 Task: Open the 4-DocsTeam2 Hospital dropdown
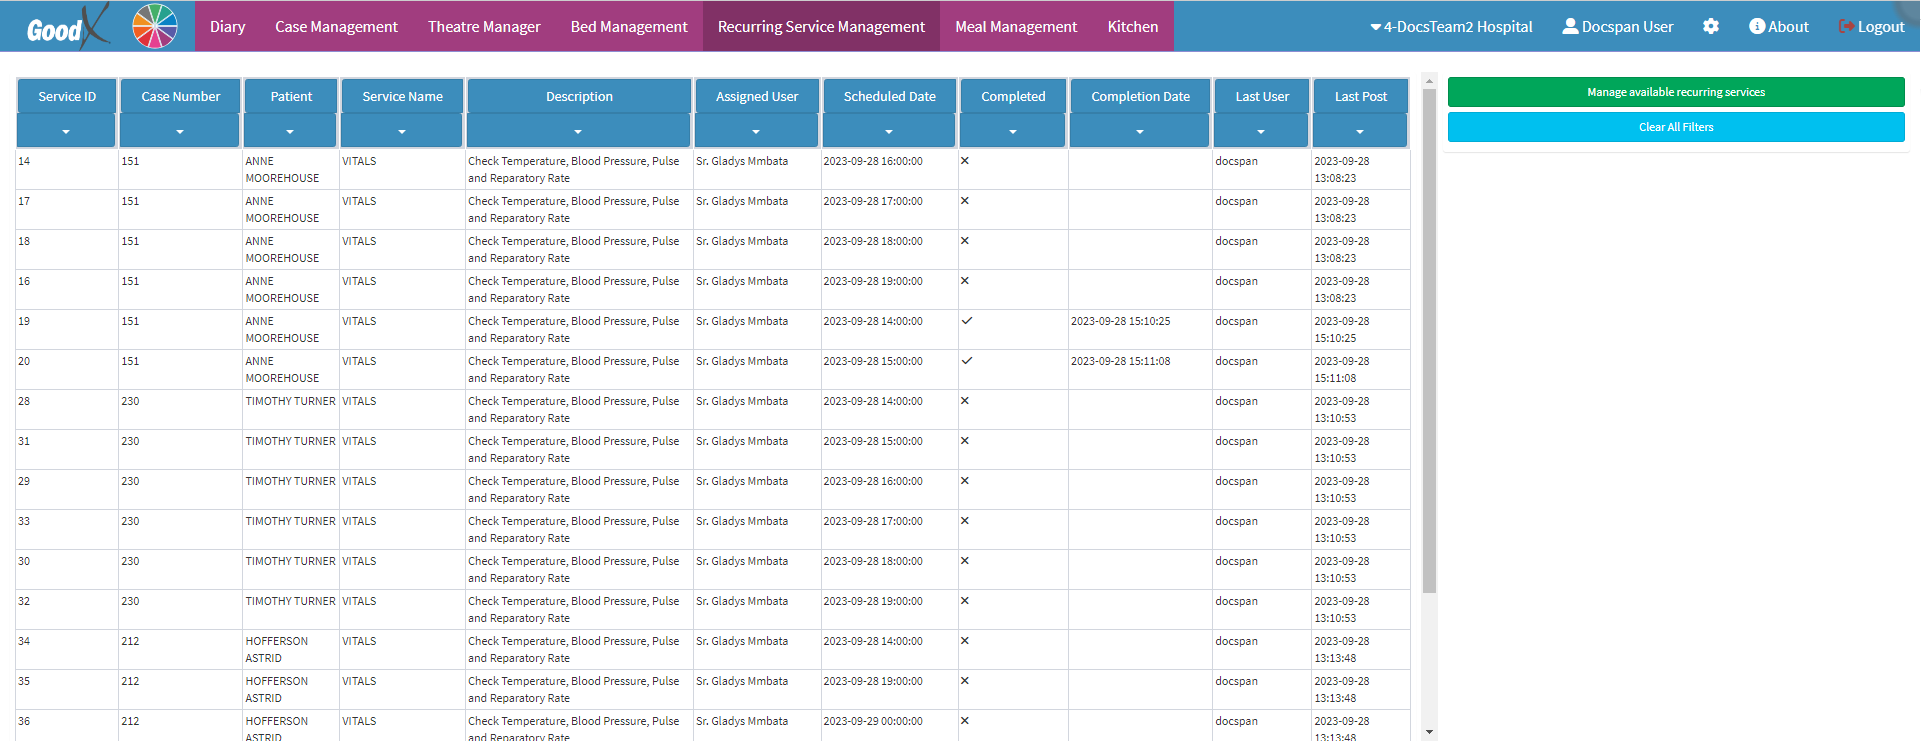(x=1450, y=27)
